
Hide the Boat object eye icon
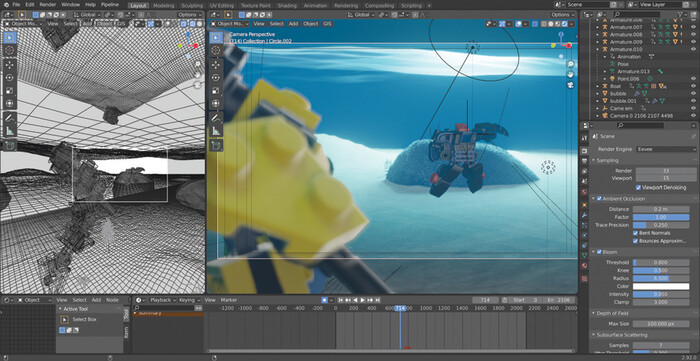point(693,86)
